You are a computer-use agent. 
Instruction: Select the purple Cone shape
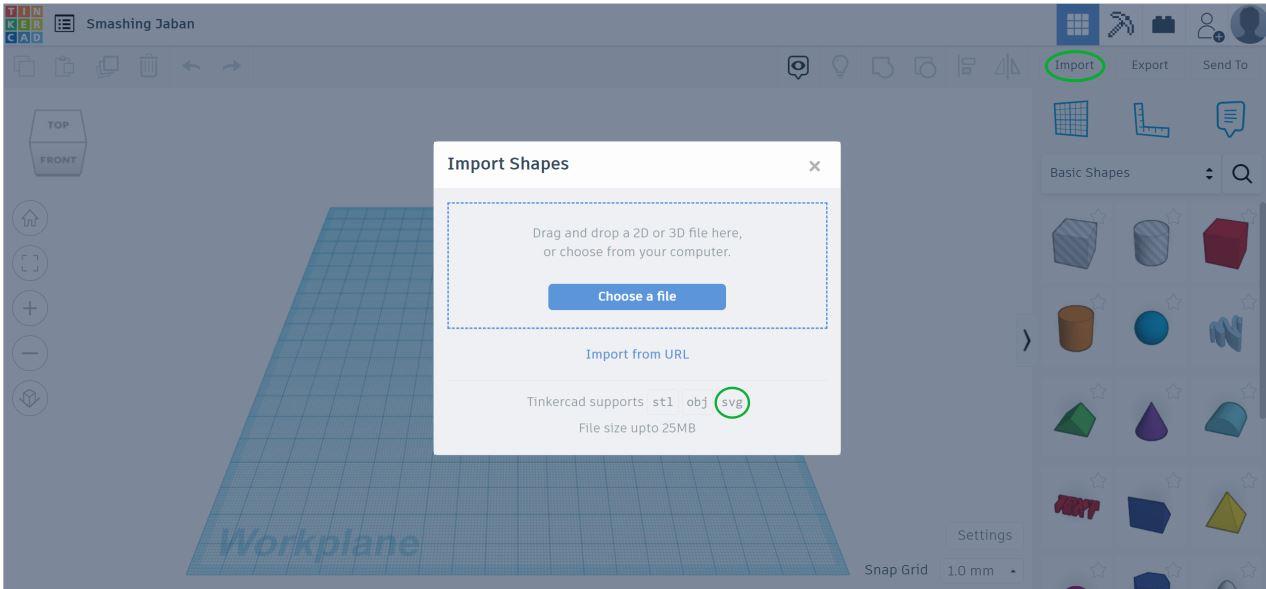tap(1151, 420)
